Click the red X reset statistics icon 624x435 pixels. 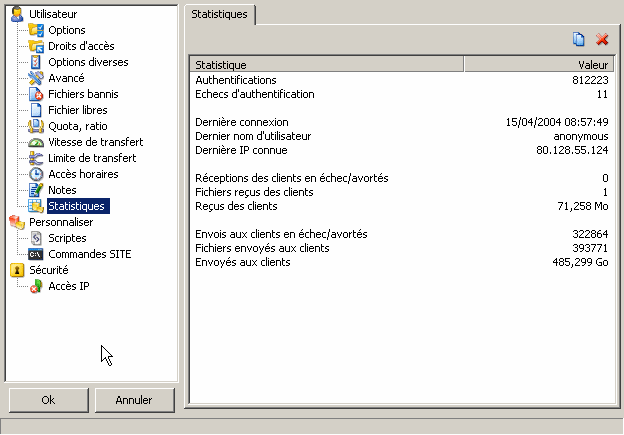[x=602, y=39]
